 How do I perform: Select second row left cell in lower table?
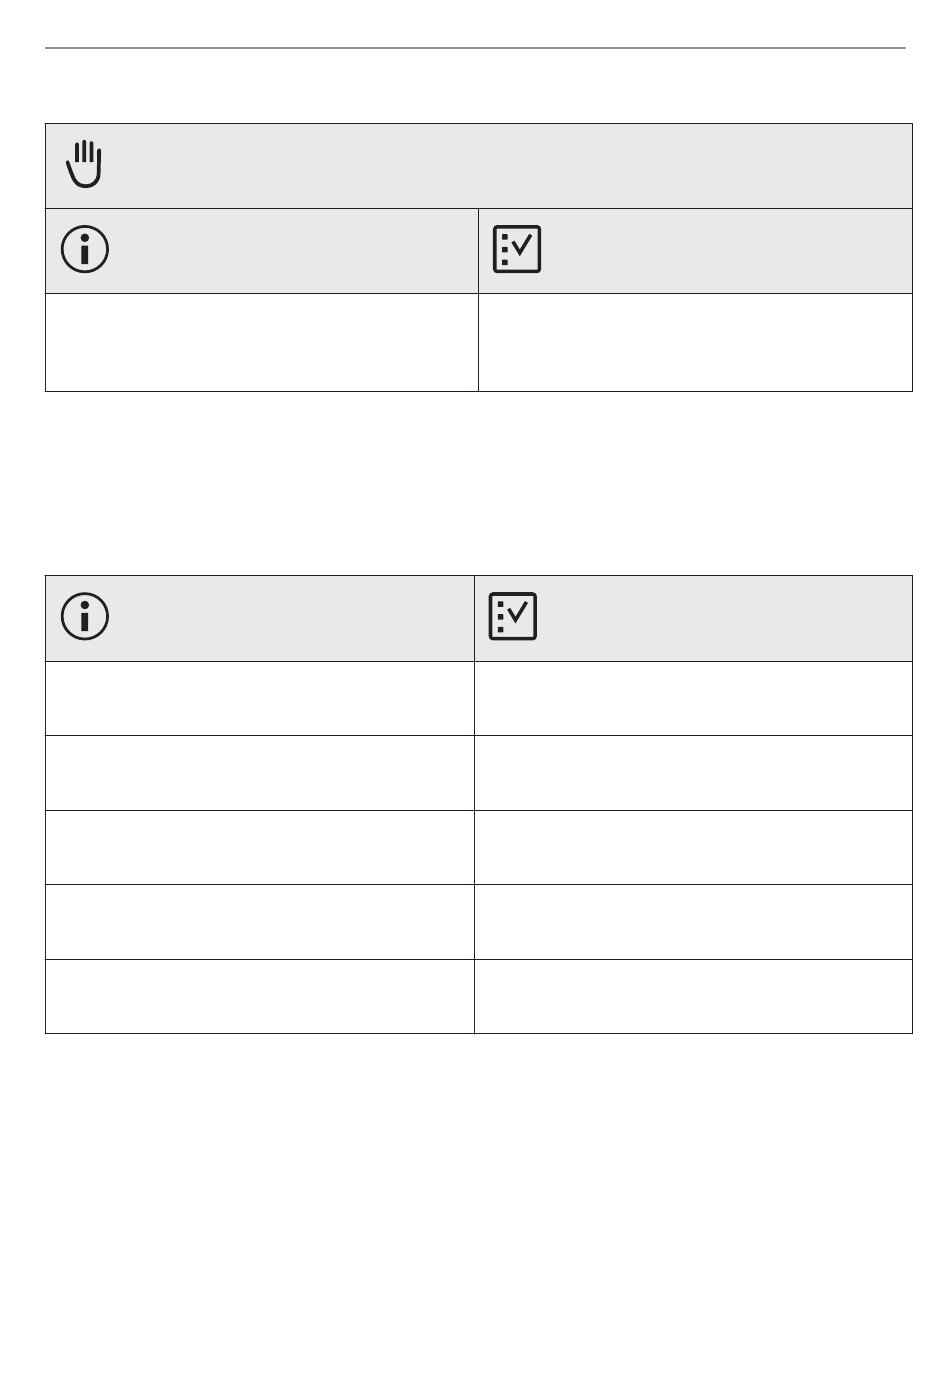coord(260,773)
